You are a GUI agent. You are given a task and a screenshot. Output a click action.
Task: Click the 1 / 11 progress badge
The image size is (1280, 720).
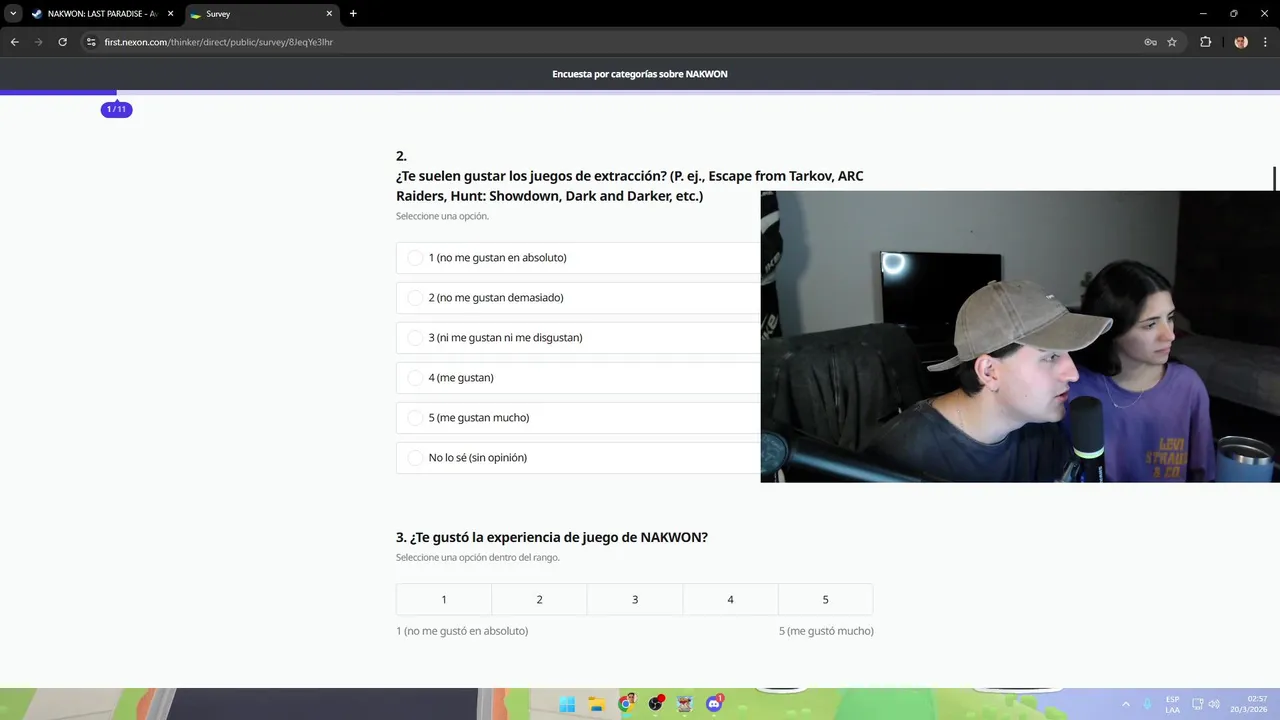(x=116, y=109)
